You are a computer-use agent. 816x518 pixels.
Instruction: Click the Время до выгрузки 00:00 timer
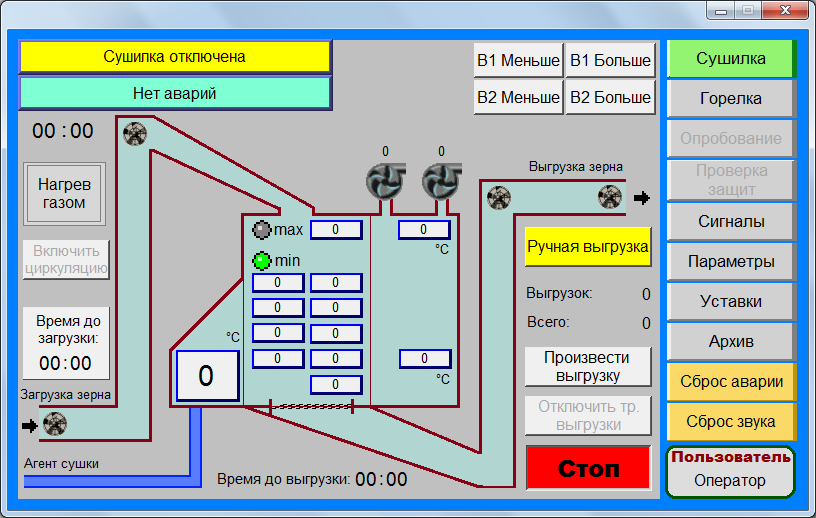381,479
